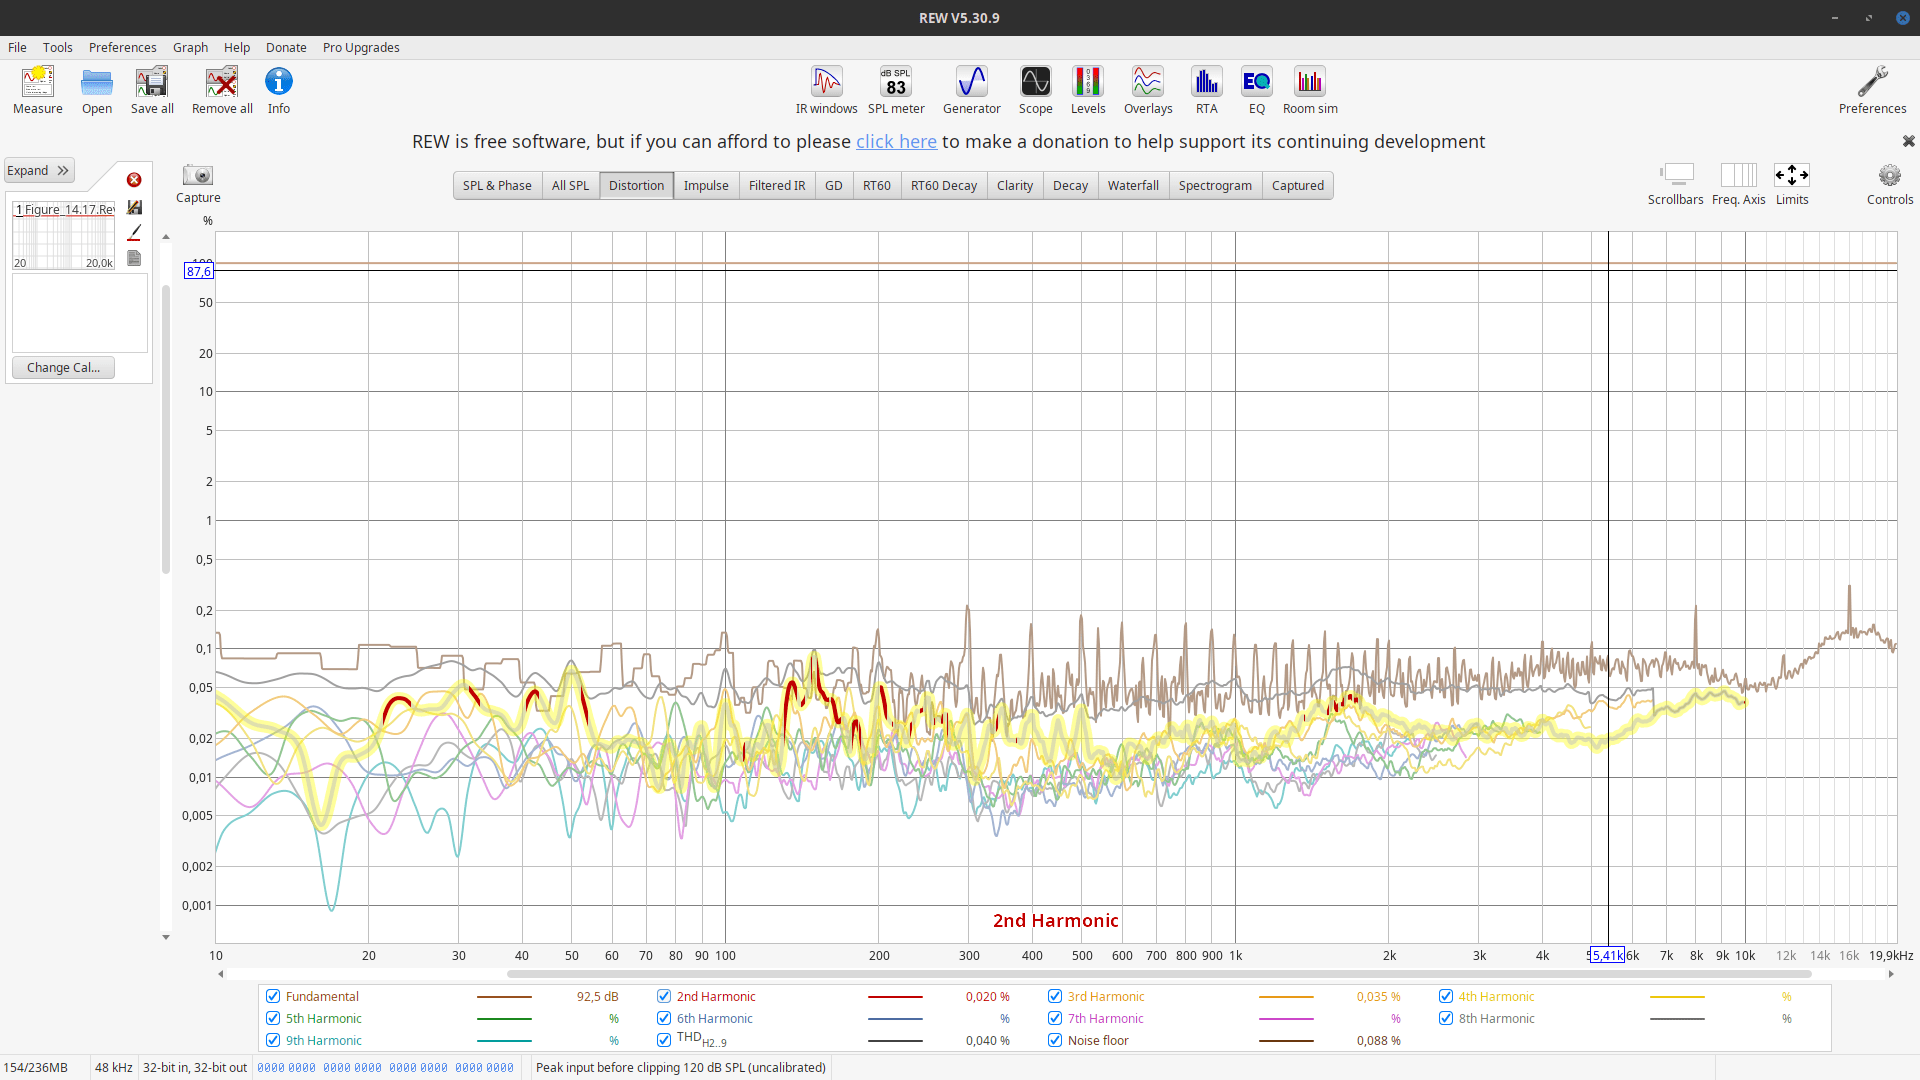This screenshot has height=1080, width=1920.
Task: Click the measurement notes text area
Action: pos(80,313)
